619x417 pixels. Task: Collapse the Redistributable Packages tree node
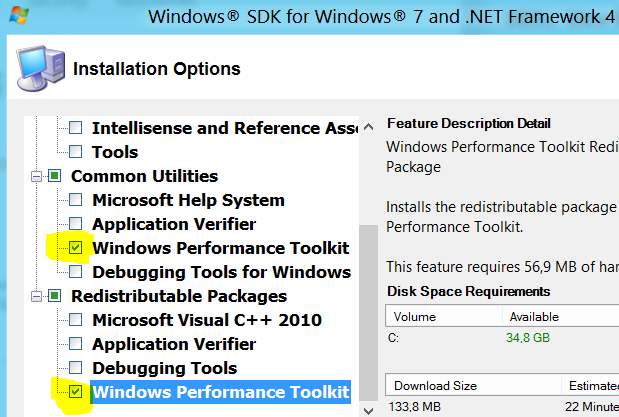click(x=37, y=296)
